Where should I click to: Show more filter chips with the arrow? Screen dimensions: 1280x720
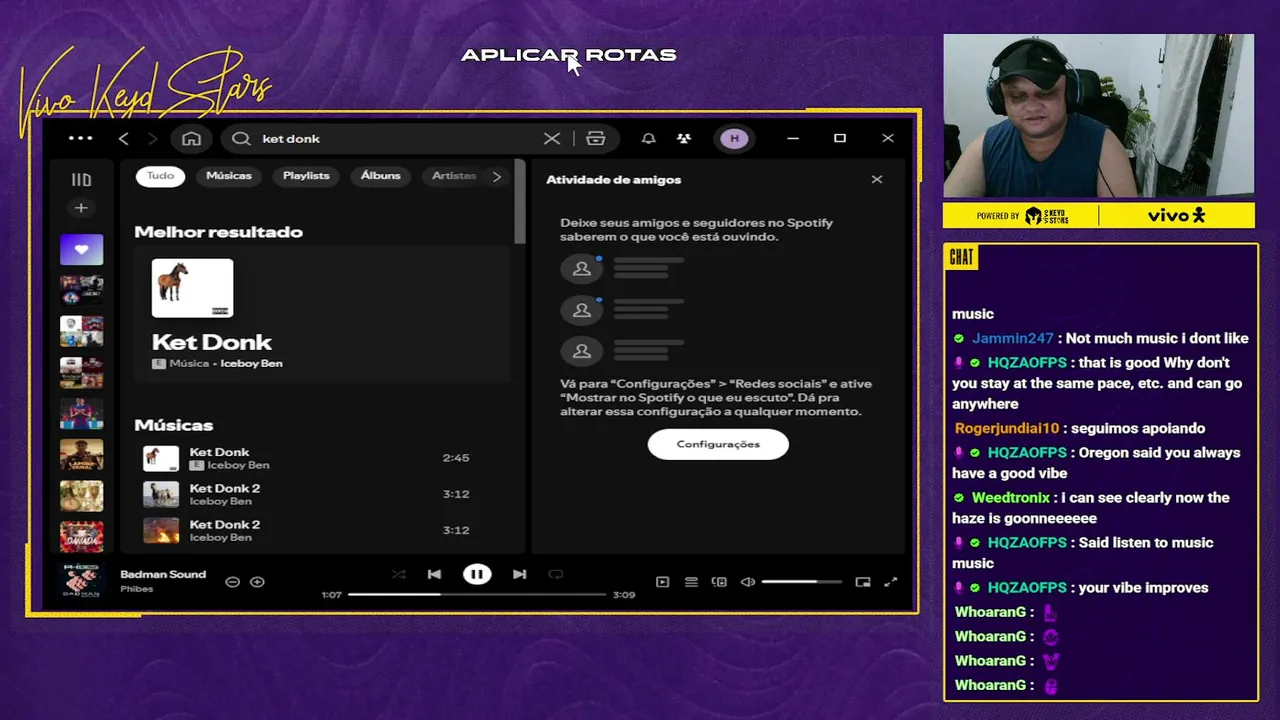point(497,176)
